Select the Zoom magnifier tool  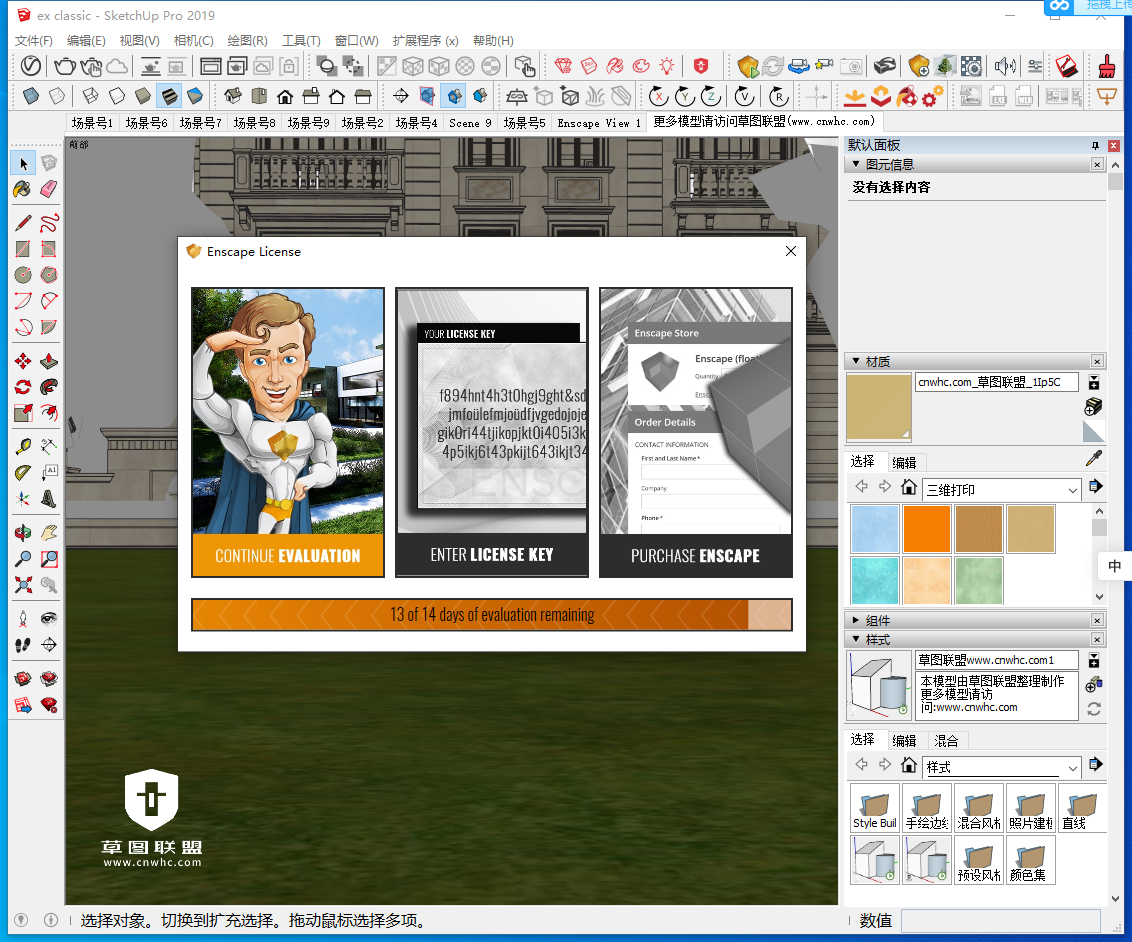tap(23, 559)
